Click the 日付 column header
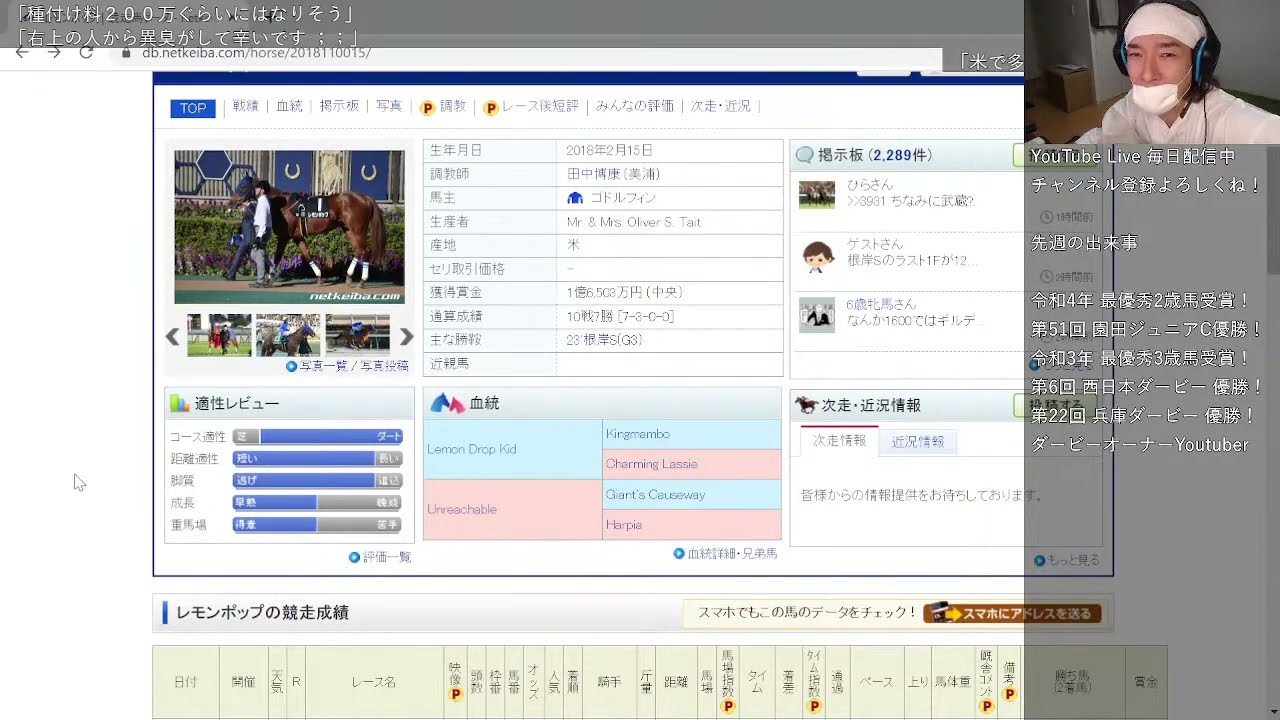The image size is (1280, 720). (x=185, y=682)
